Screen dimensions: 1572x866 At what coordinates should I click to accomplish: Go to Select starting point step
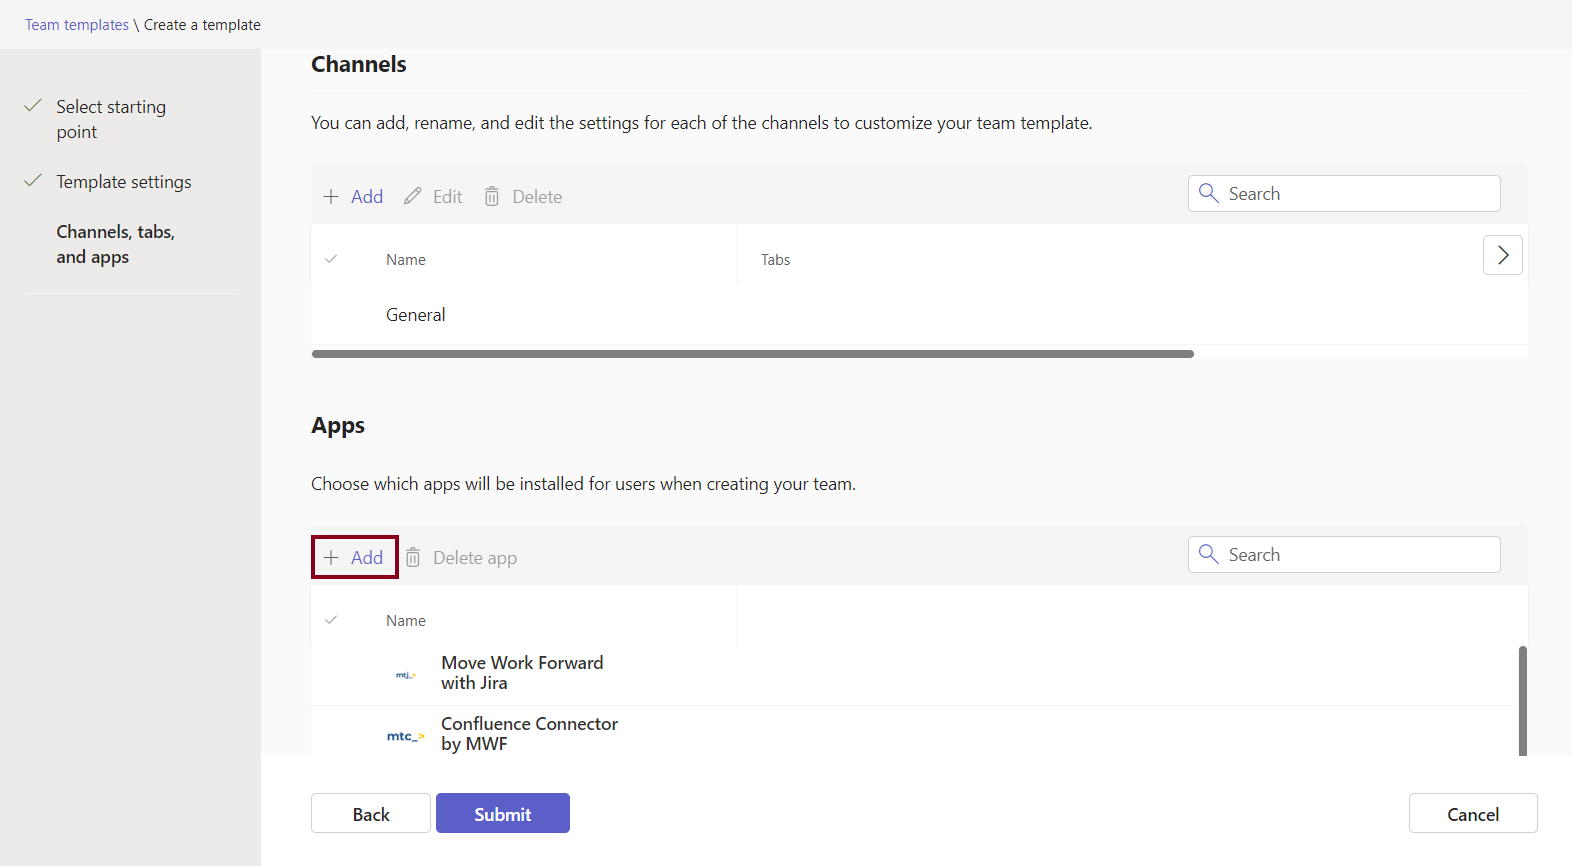point(111,119)
